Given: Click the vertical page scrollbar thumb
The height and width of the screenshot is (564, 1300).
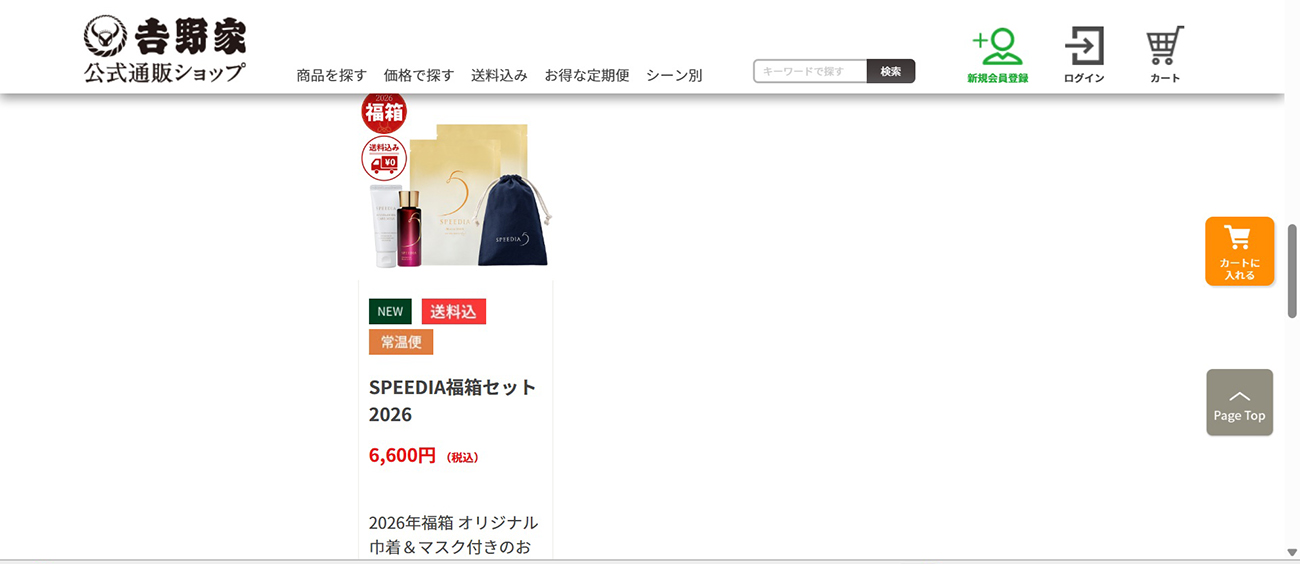Looking at the screenshot, I should click(1292, 271).
